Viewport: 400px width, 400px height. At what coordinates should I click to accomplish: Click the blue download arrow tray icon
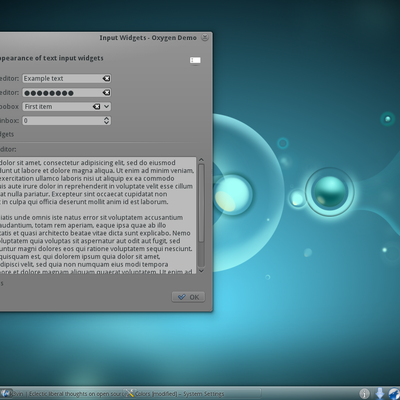click(380, 394)
